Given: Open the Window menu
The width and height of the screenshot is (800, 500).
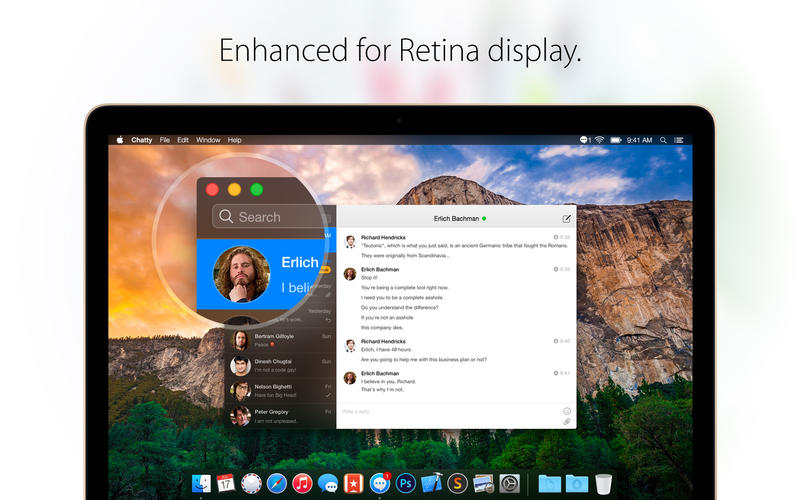Looking at the screenshot, I should tap(208, 140).
